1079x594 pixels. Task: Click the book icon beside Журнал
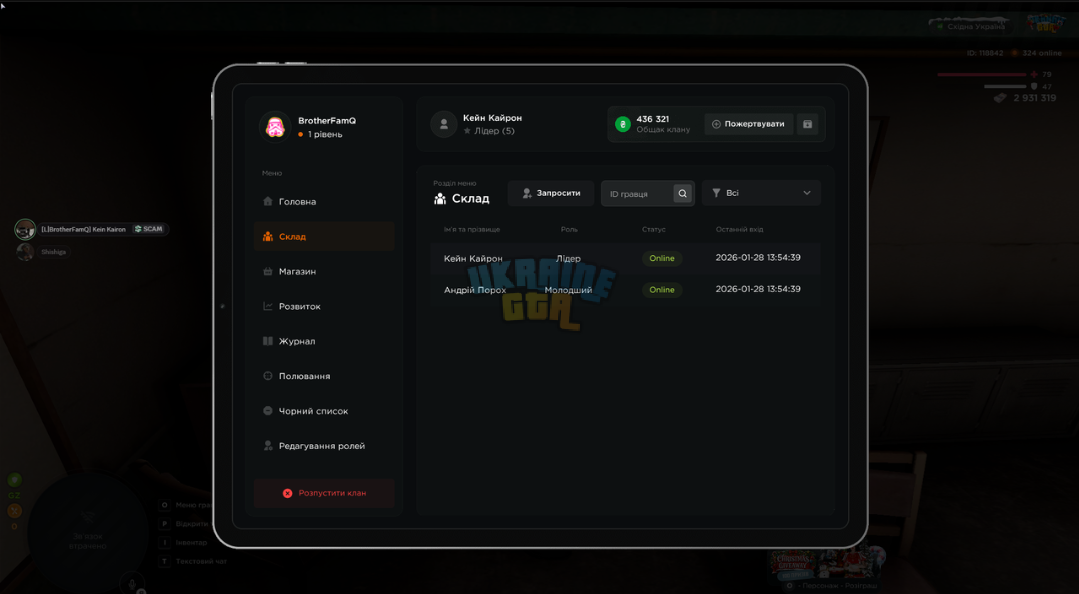(268, 341)
